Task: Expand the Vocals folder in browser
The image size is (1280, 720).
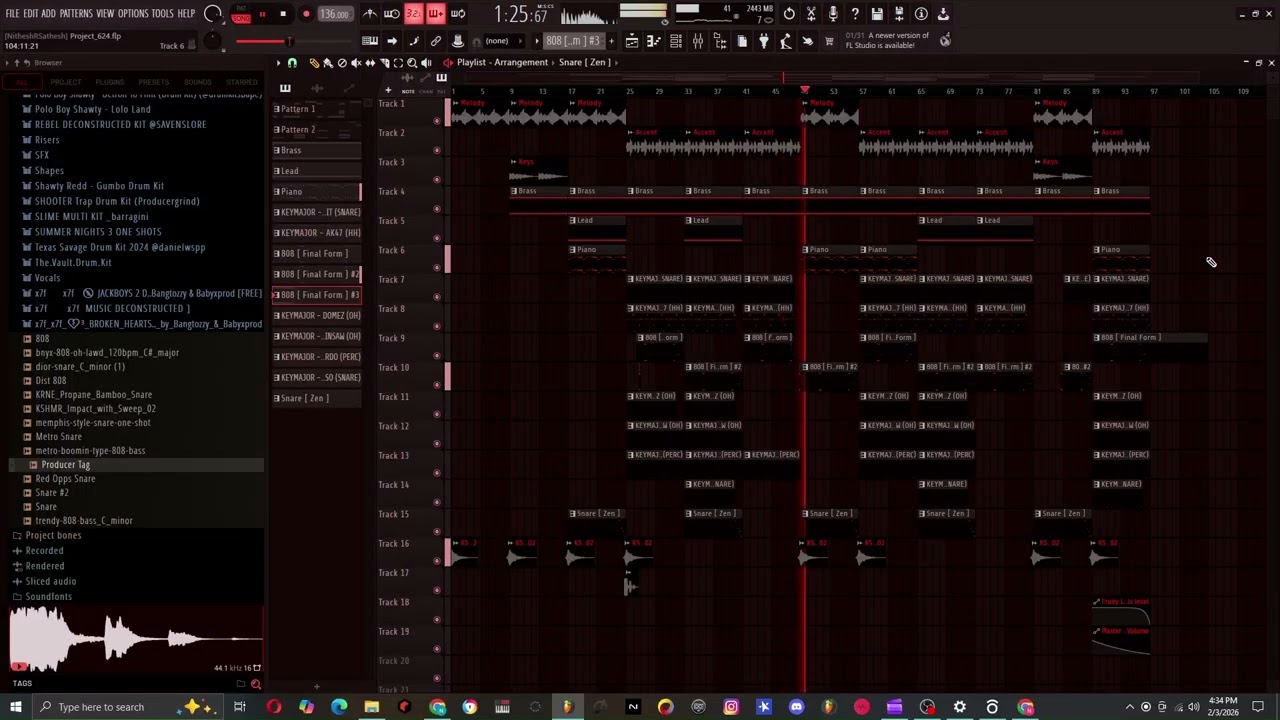Action: coord(47,278)
